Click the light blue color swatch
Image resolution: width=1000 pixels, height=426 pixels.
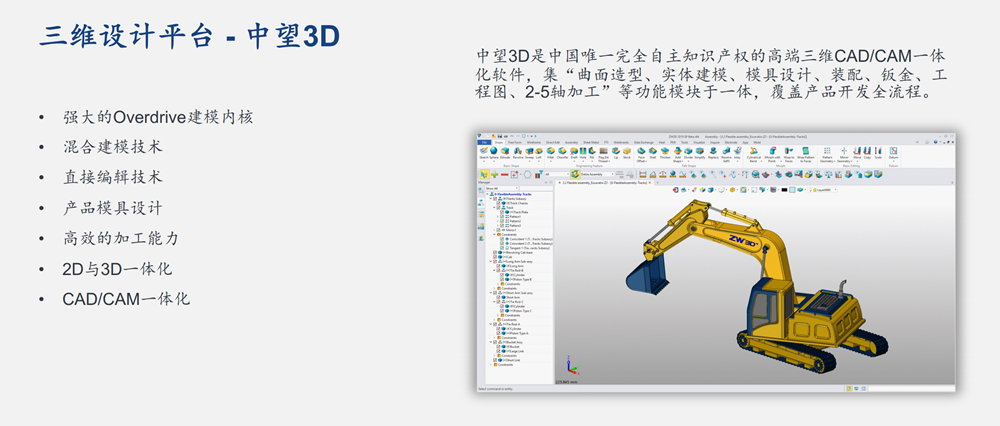point(792,189)
